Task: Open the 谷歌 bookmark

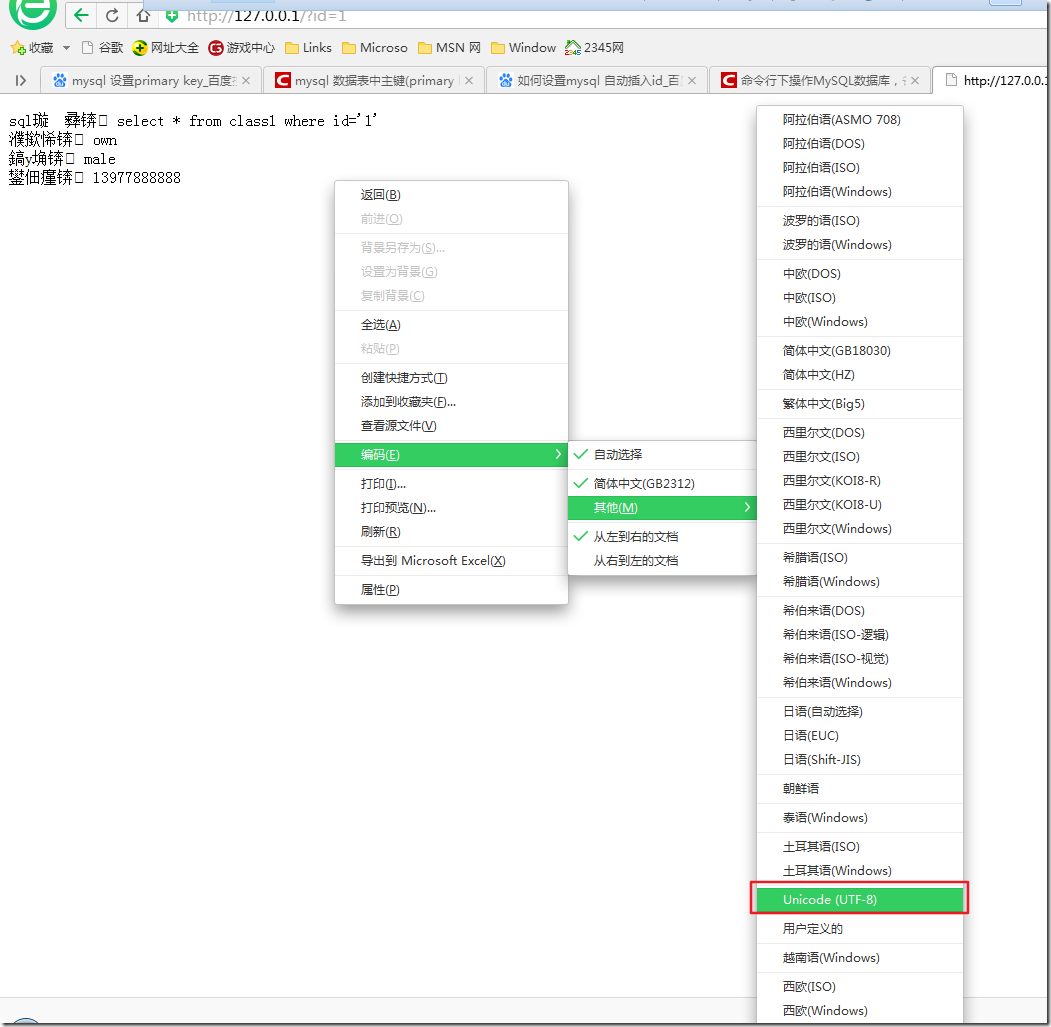Action: (102, 48)
